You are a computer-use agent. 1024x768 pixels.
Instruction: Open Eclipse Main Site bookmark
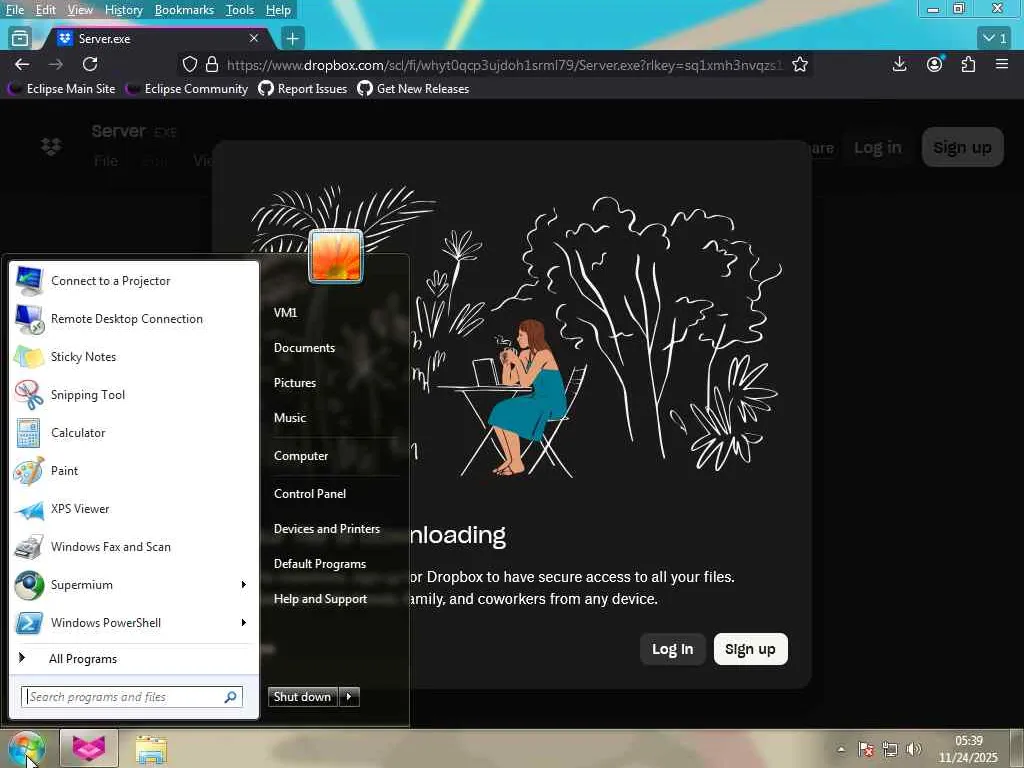[62, 89]
